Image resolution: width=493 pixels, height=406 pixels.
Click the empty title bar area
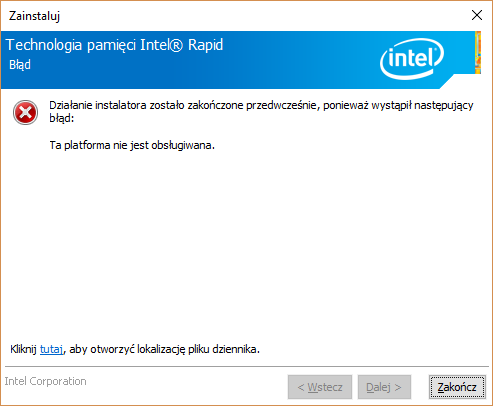[263, 16]
